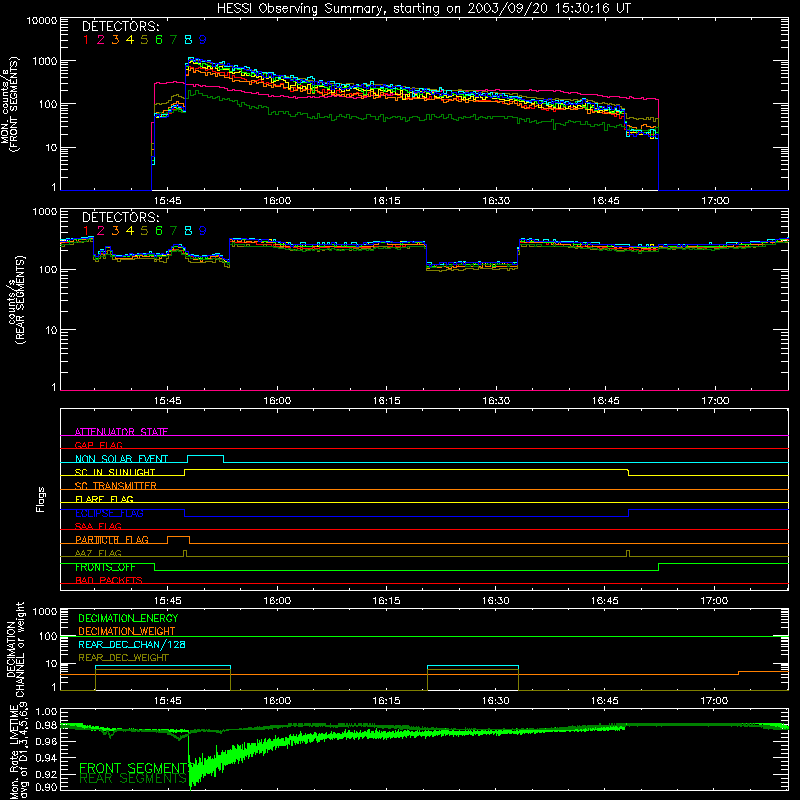Click the REAR_DEC_WEIGHT legend label
The width and height of the screenshot is (800, 800).
tap(123, 658)
